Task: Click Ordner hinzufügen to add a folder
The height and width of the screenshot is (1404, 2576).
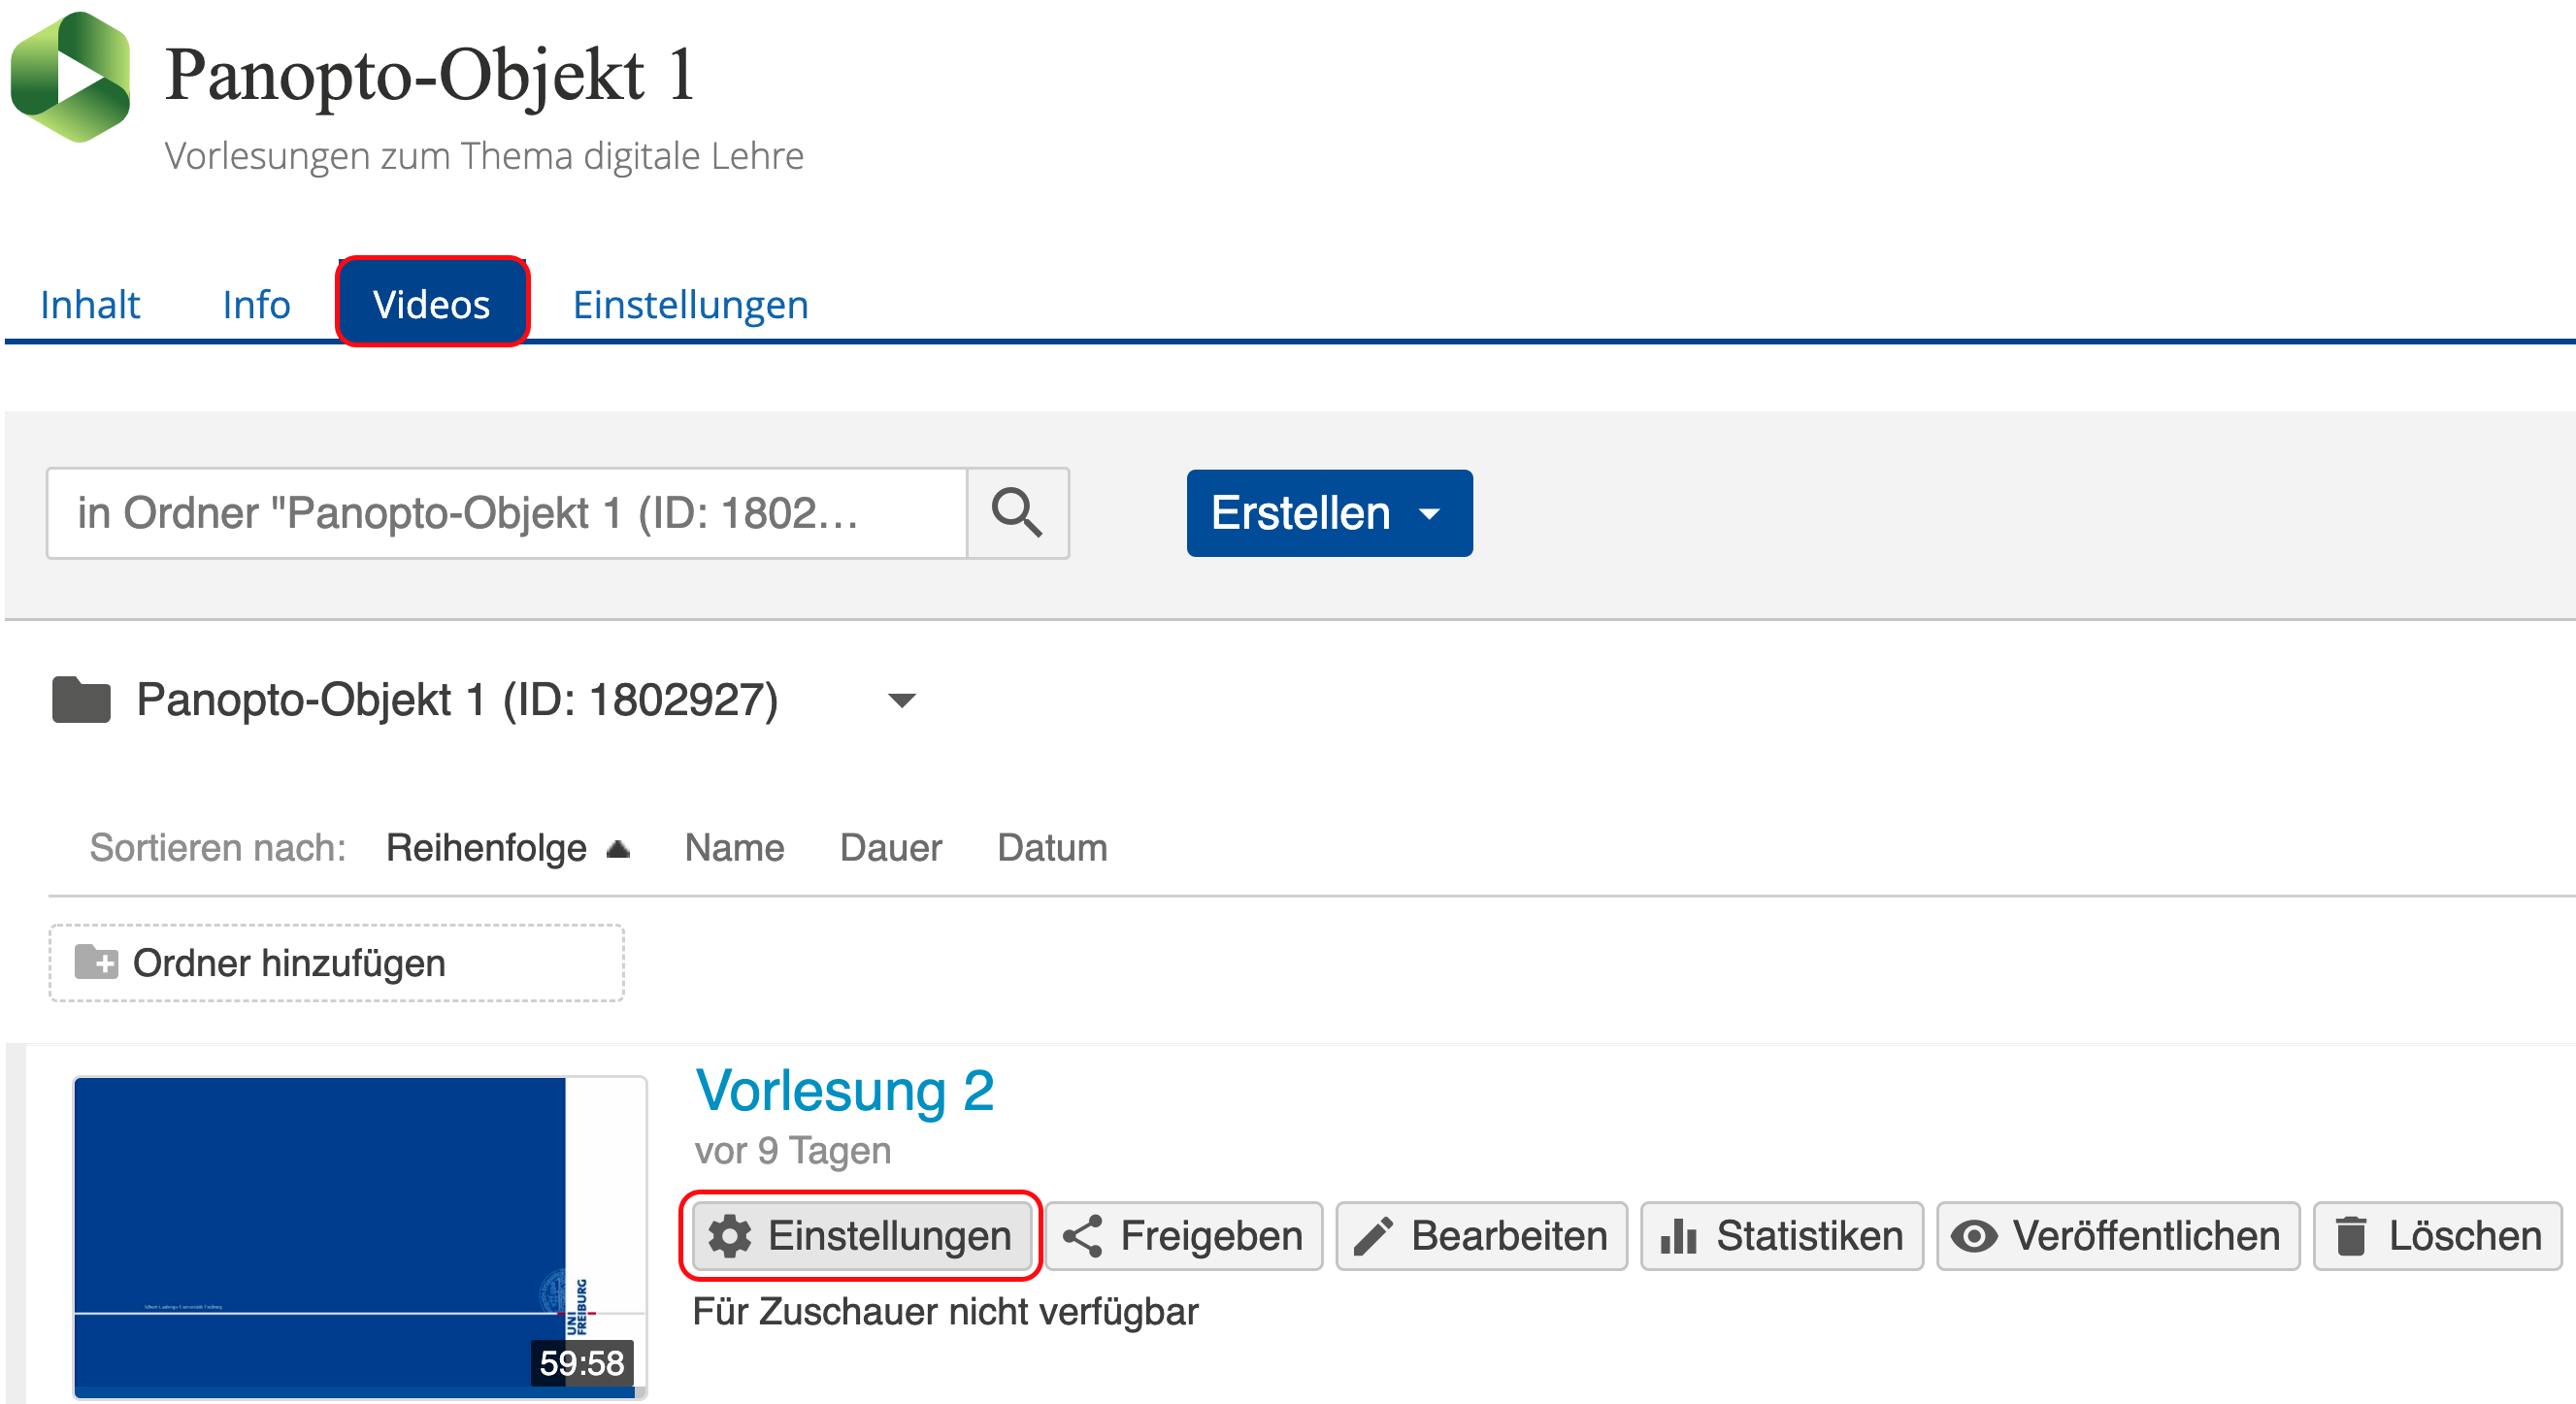Action: point(337,962)
